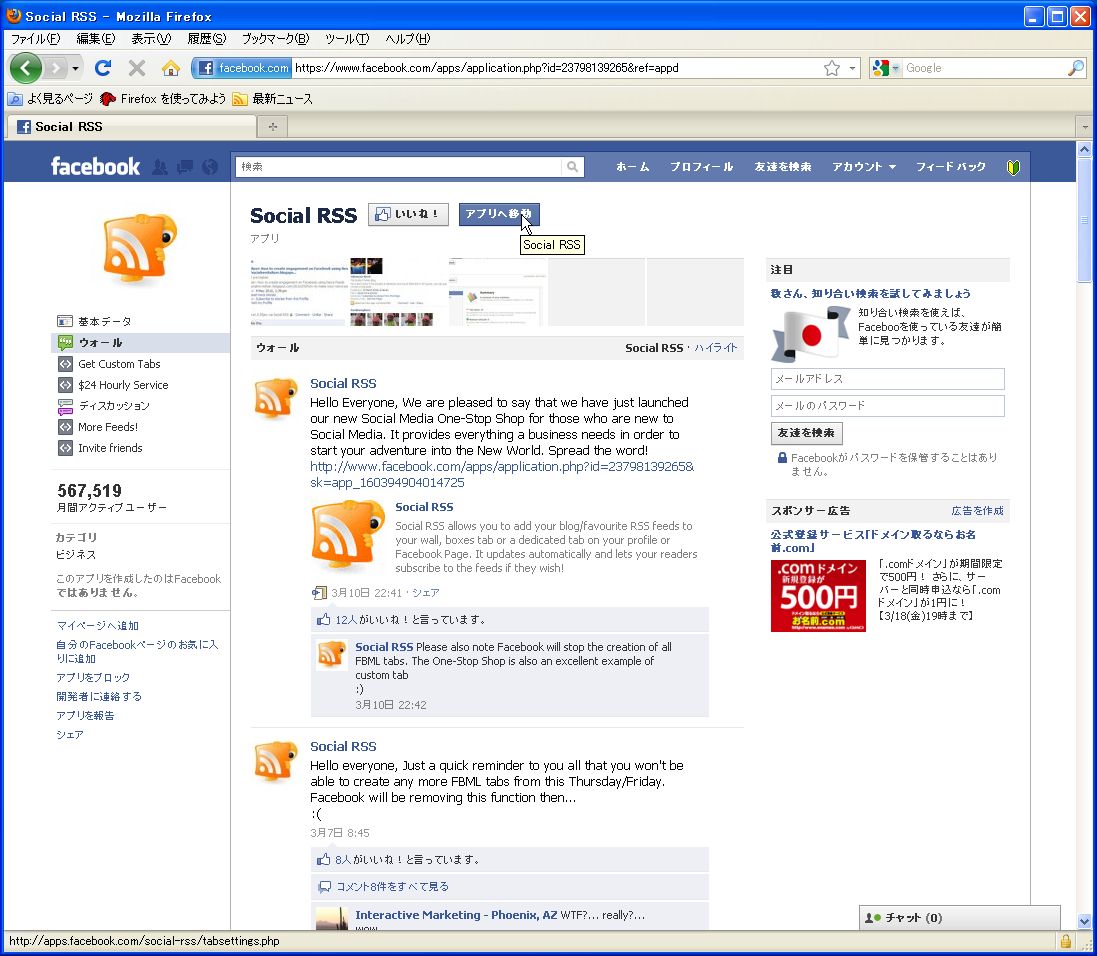The width and height of the screenshot is (1097, 956).
Task: Open the よく見るページ bookmark folder
Action: pos(50,99)
